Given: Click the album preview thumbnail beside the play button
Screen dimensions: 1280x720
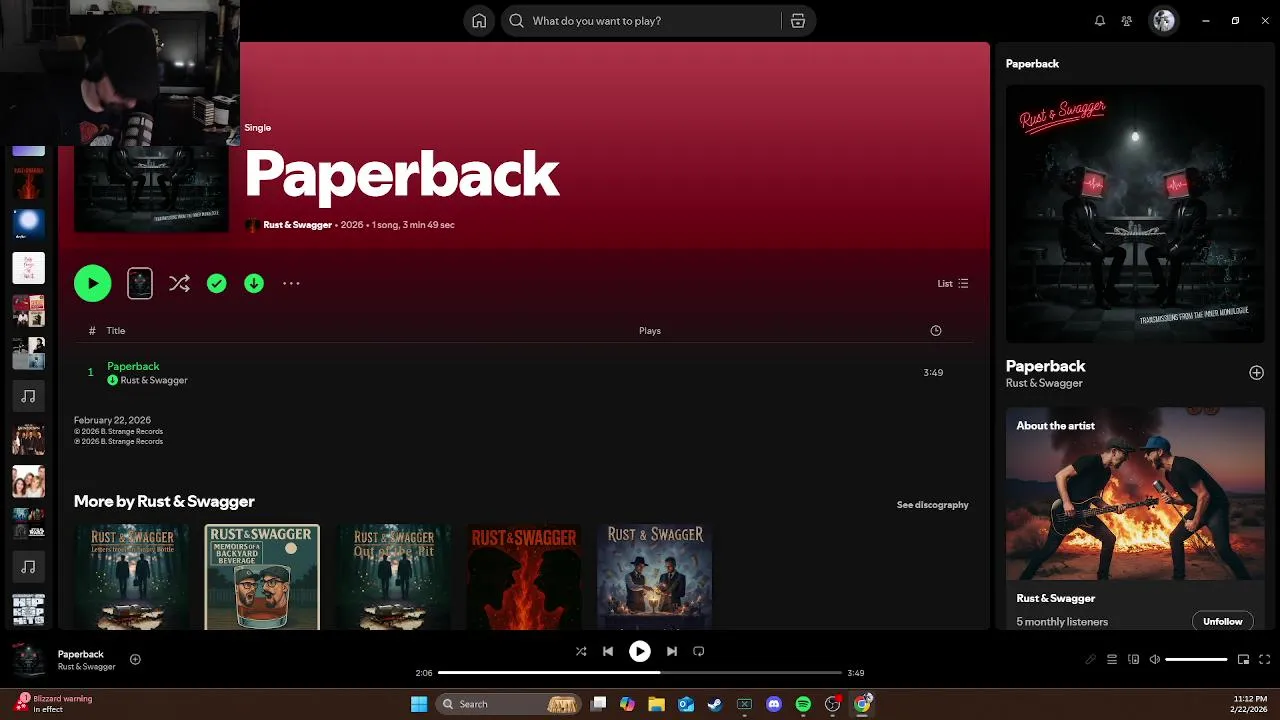Looking at the screenshot, I should [x=140, y=284].
